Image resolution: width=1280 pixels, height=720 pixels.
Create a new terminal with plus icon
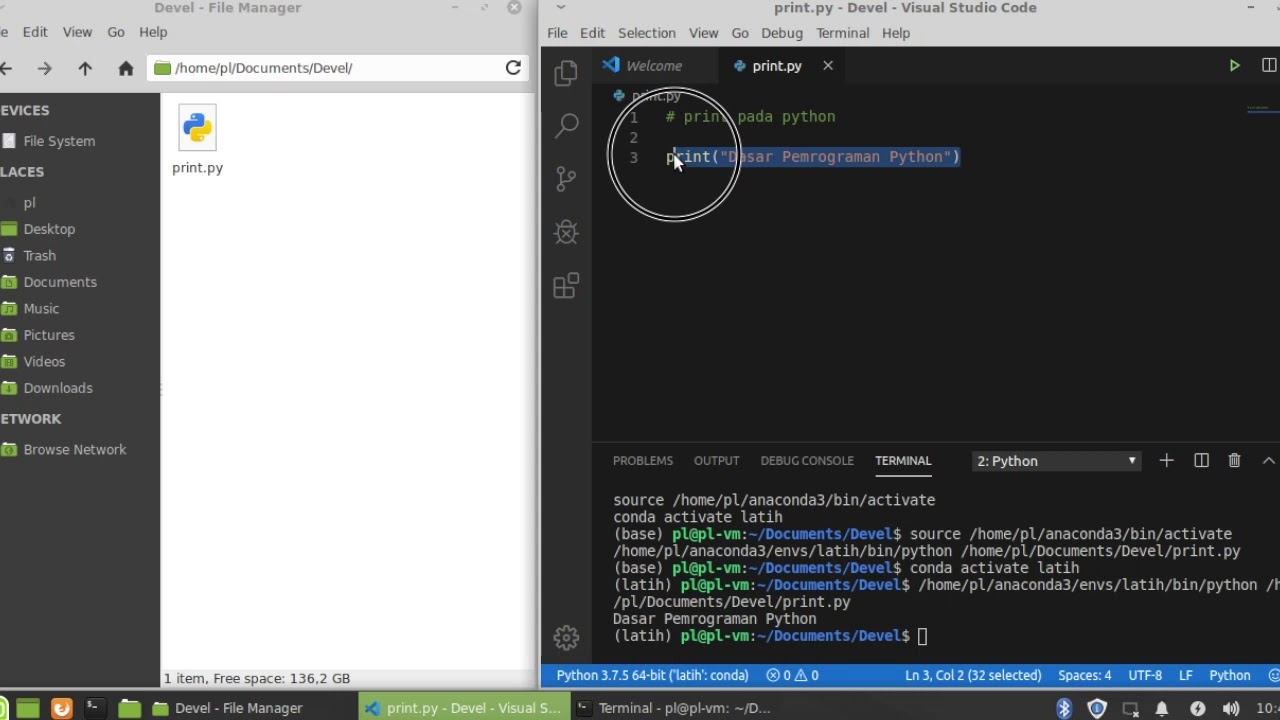[x=1166, y=460]
